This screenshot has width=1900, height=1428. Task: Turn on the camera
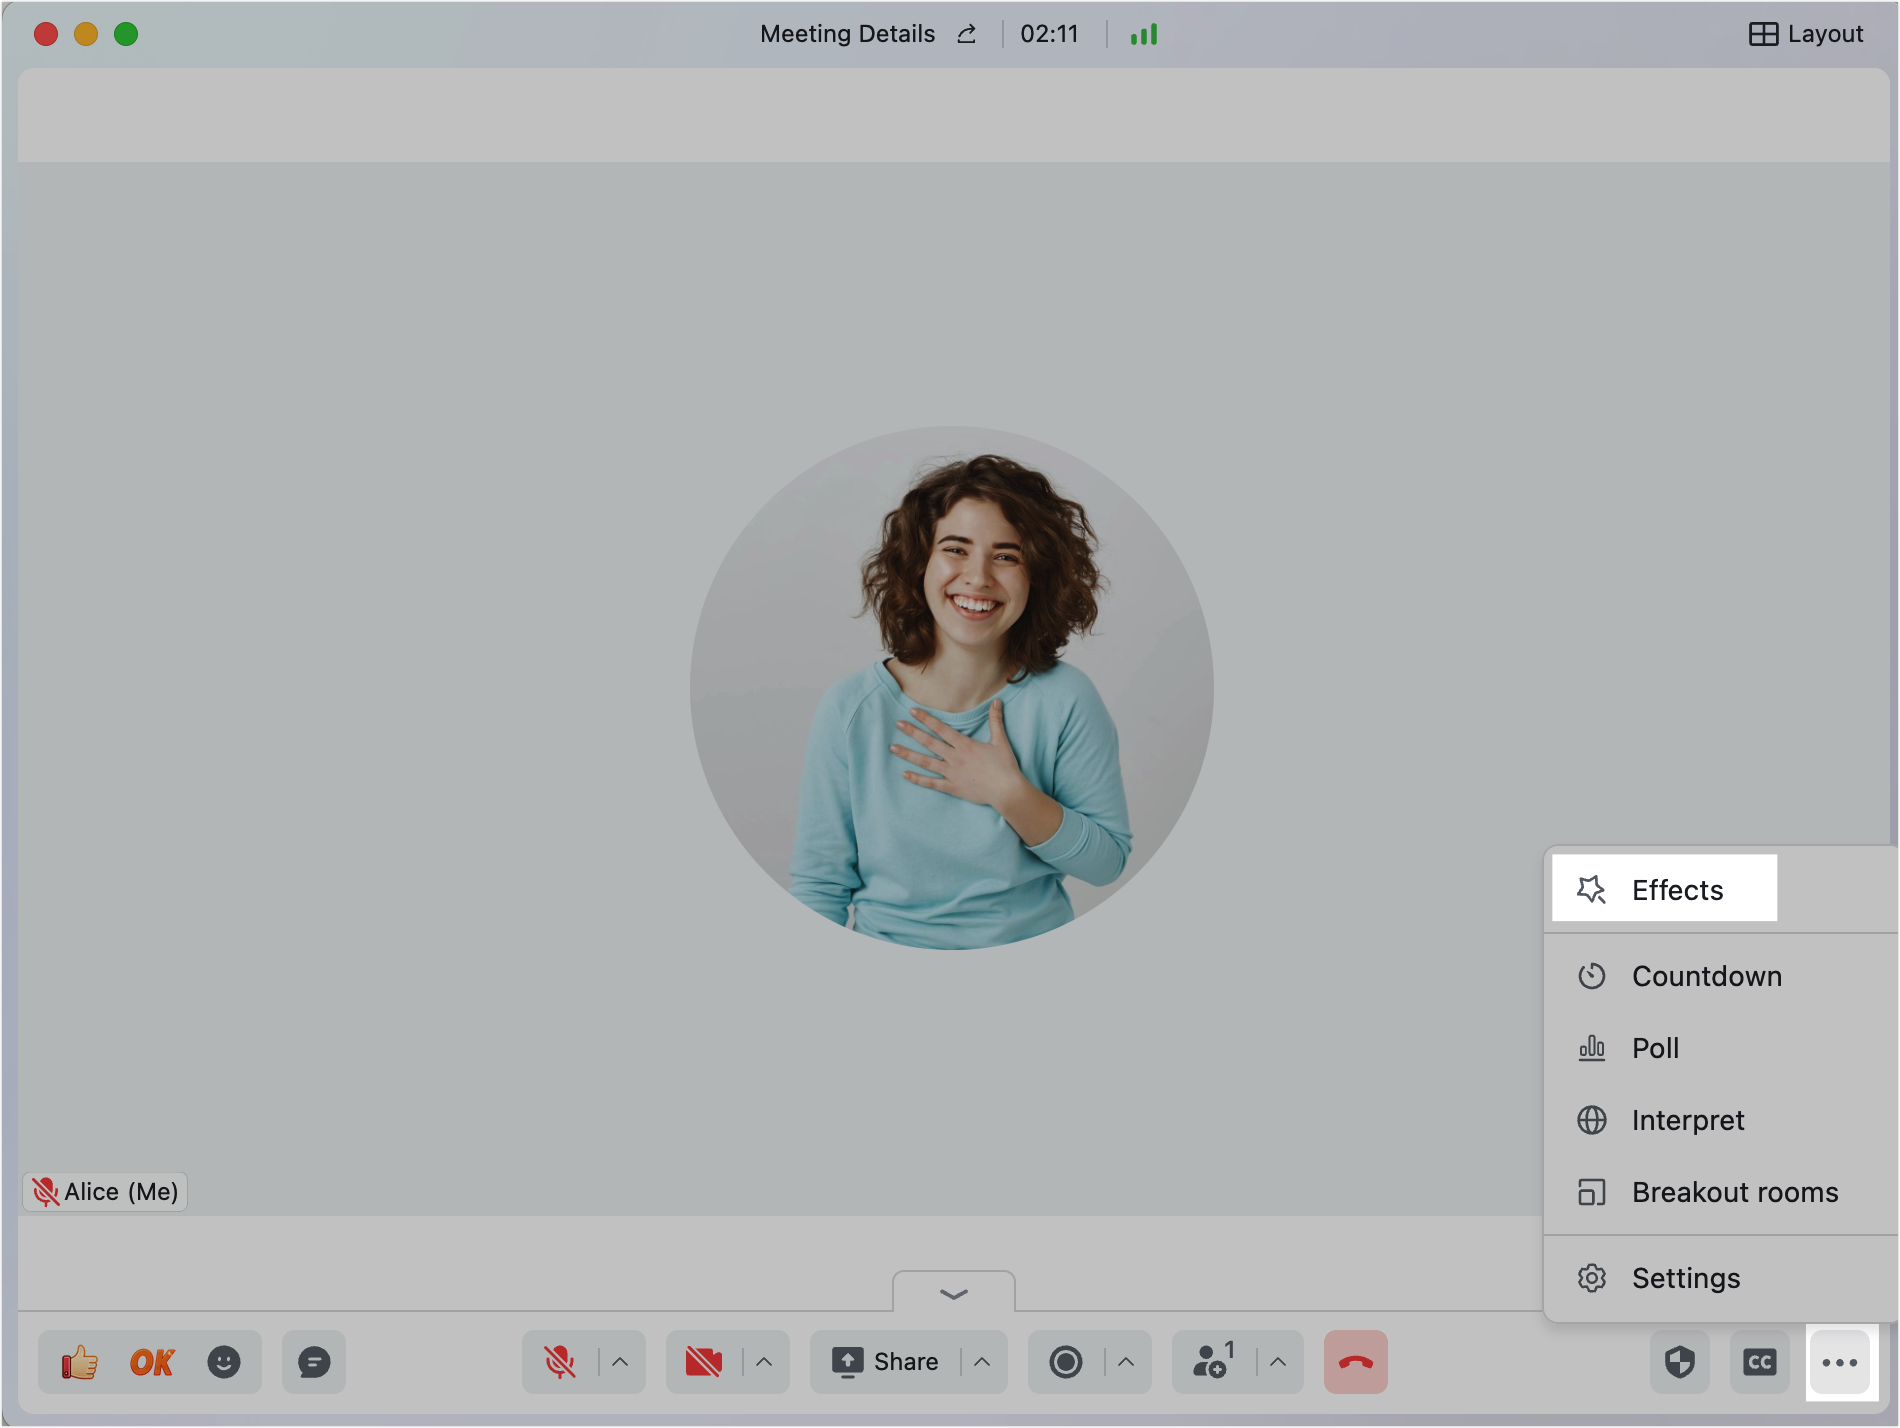pyautogui.click(x=704, y=1362)
